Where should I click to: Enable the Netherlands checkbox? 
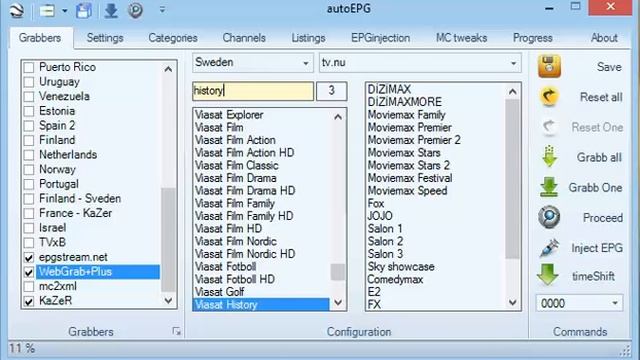29,155
